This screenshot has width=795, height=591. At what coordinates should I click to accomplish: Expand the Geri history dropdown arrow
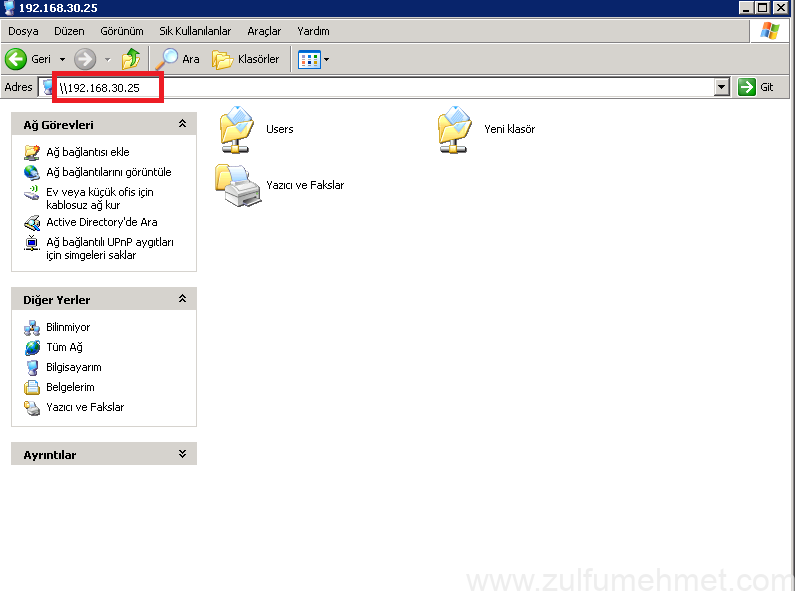click(62, 59)
